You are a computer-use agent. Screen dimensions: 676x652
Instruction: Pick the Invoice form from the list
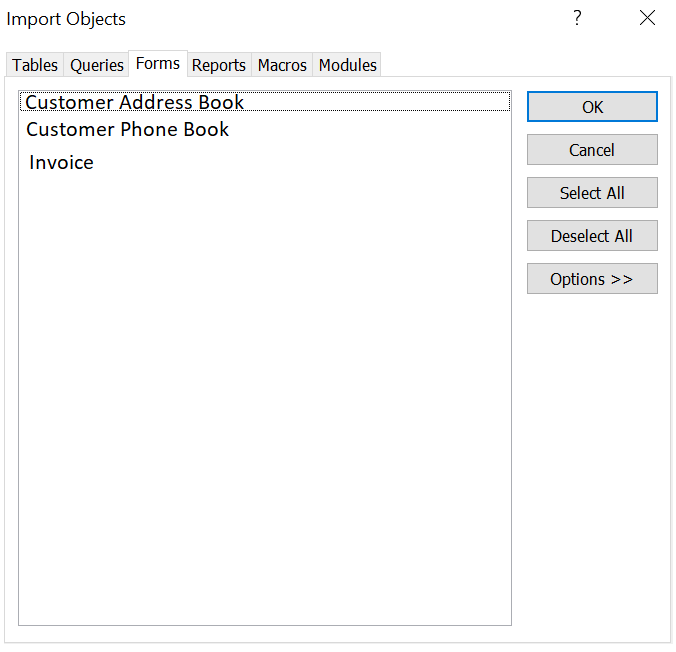61,163
